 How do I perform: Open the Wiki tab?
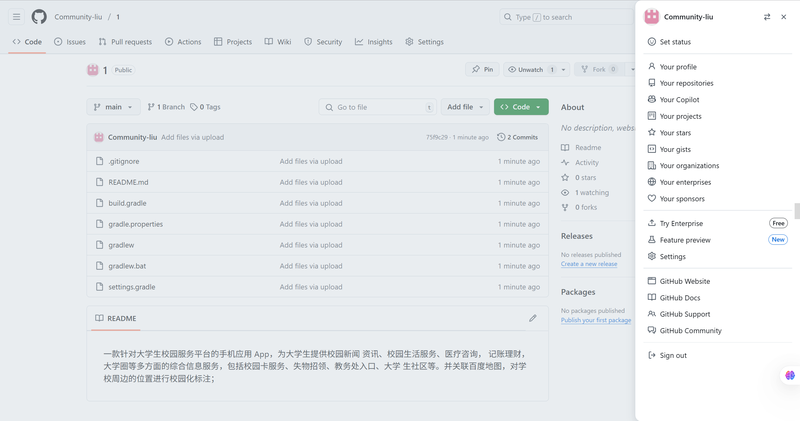pos(278,42)
